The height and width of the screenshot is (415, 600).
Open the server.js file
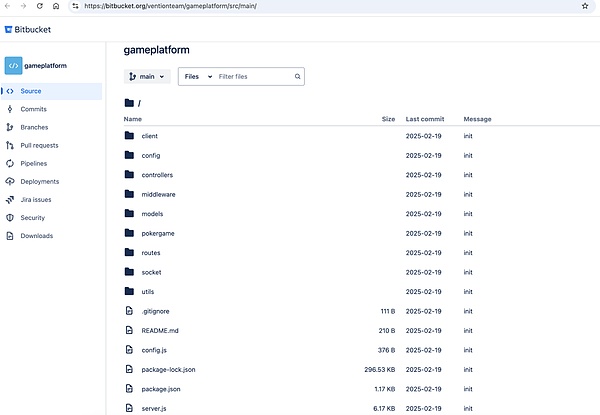pyautogui.click(x=154, y=408)
